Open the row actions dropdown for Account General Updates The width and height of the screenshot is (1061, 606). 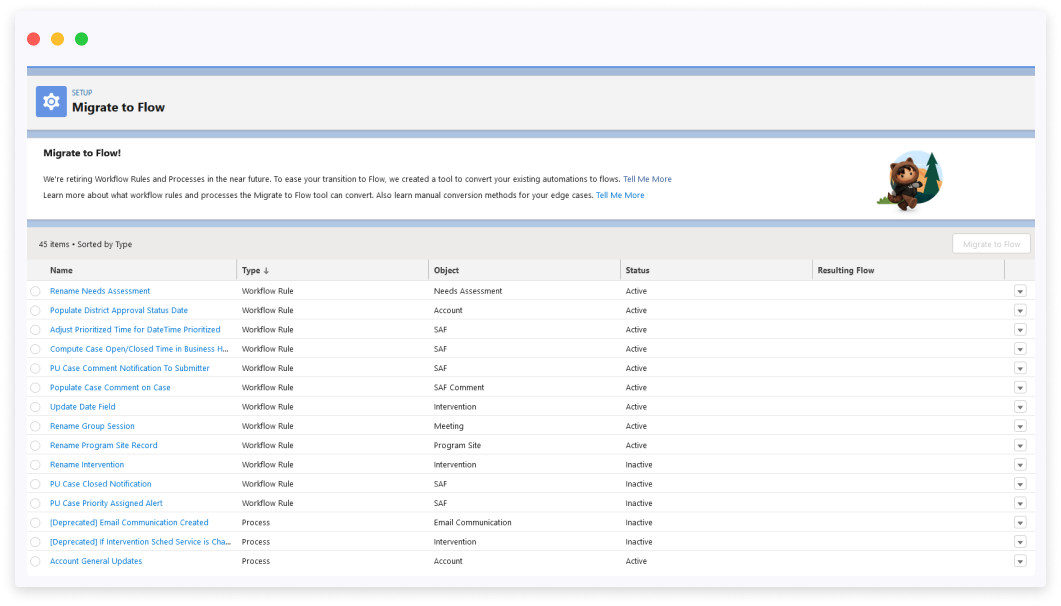[1020, 561]
